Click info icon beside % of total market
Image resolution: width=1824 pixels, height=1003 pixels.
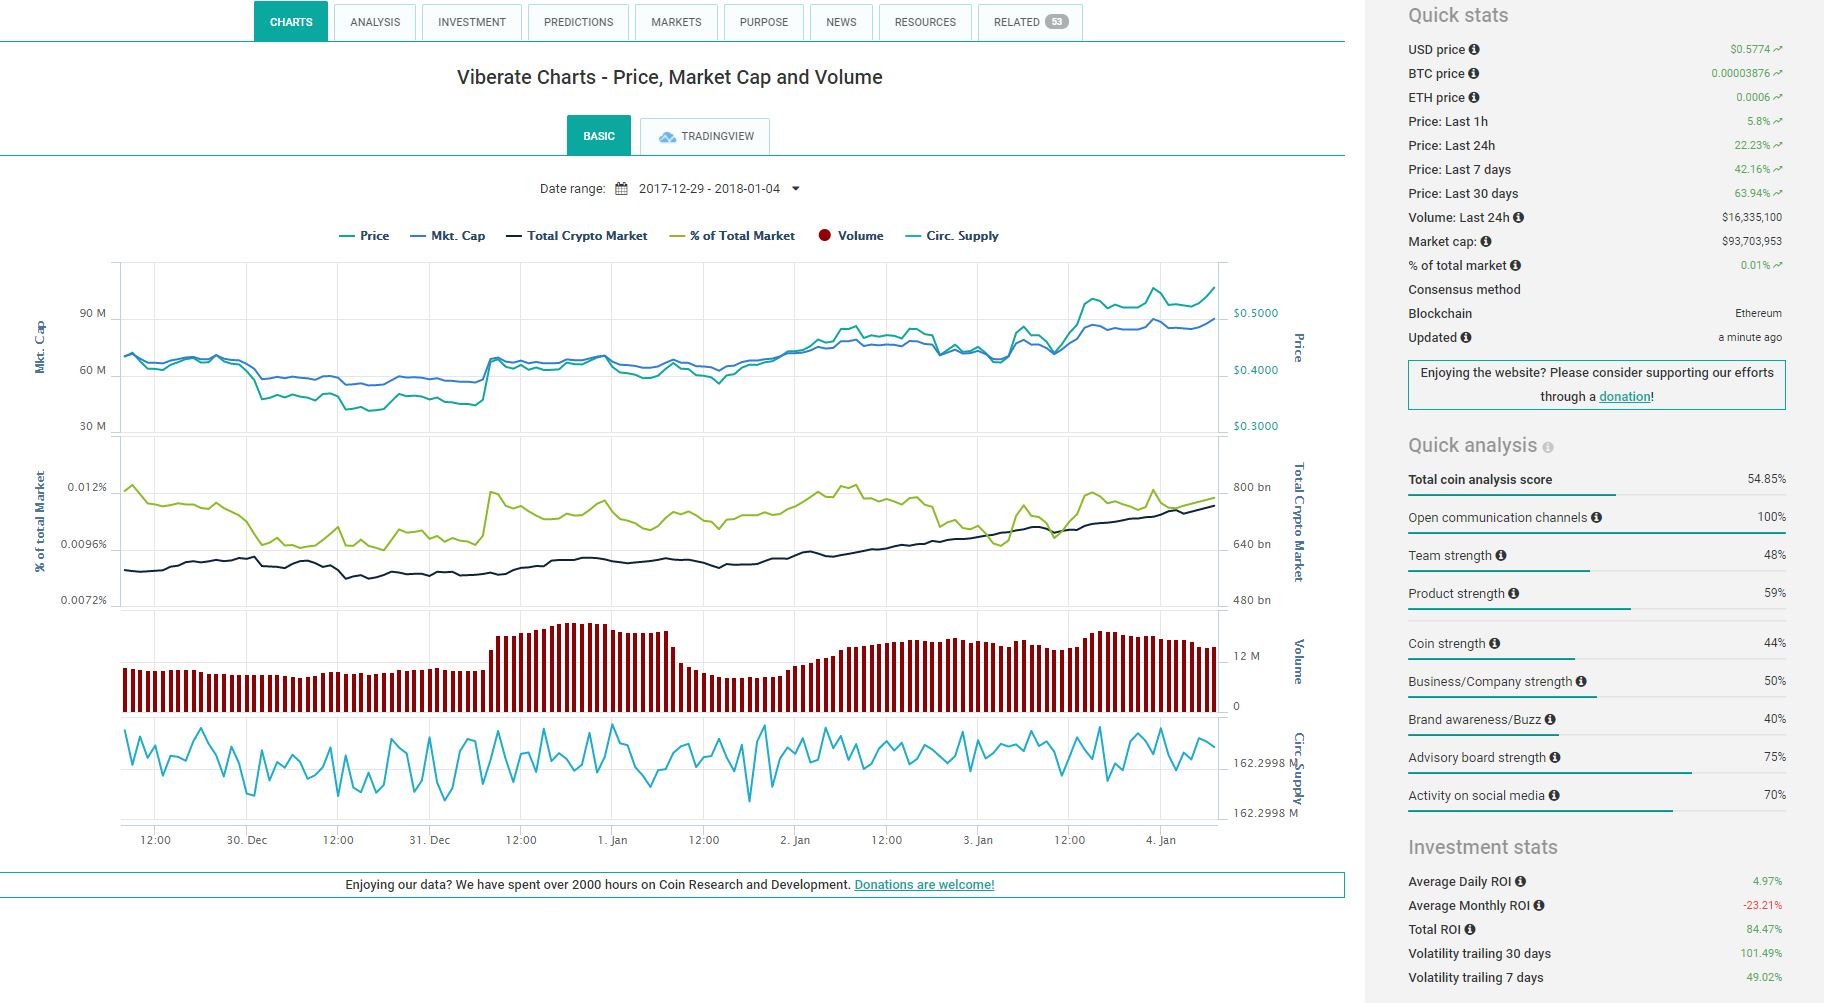click(x=1515, y=265)
